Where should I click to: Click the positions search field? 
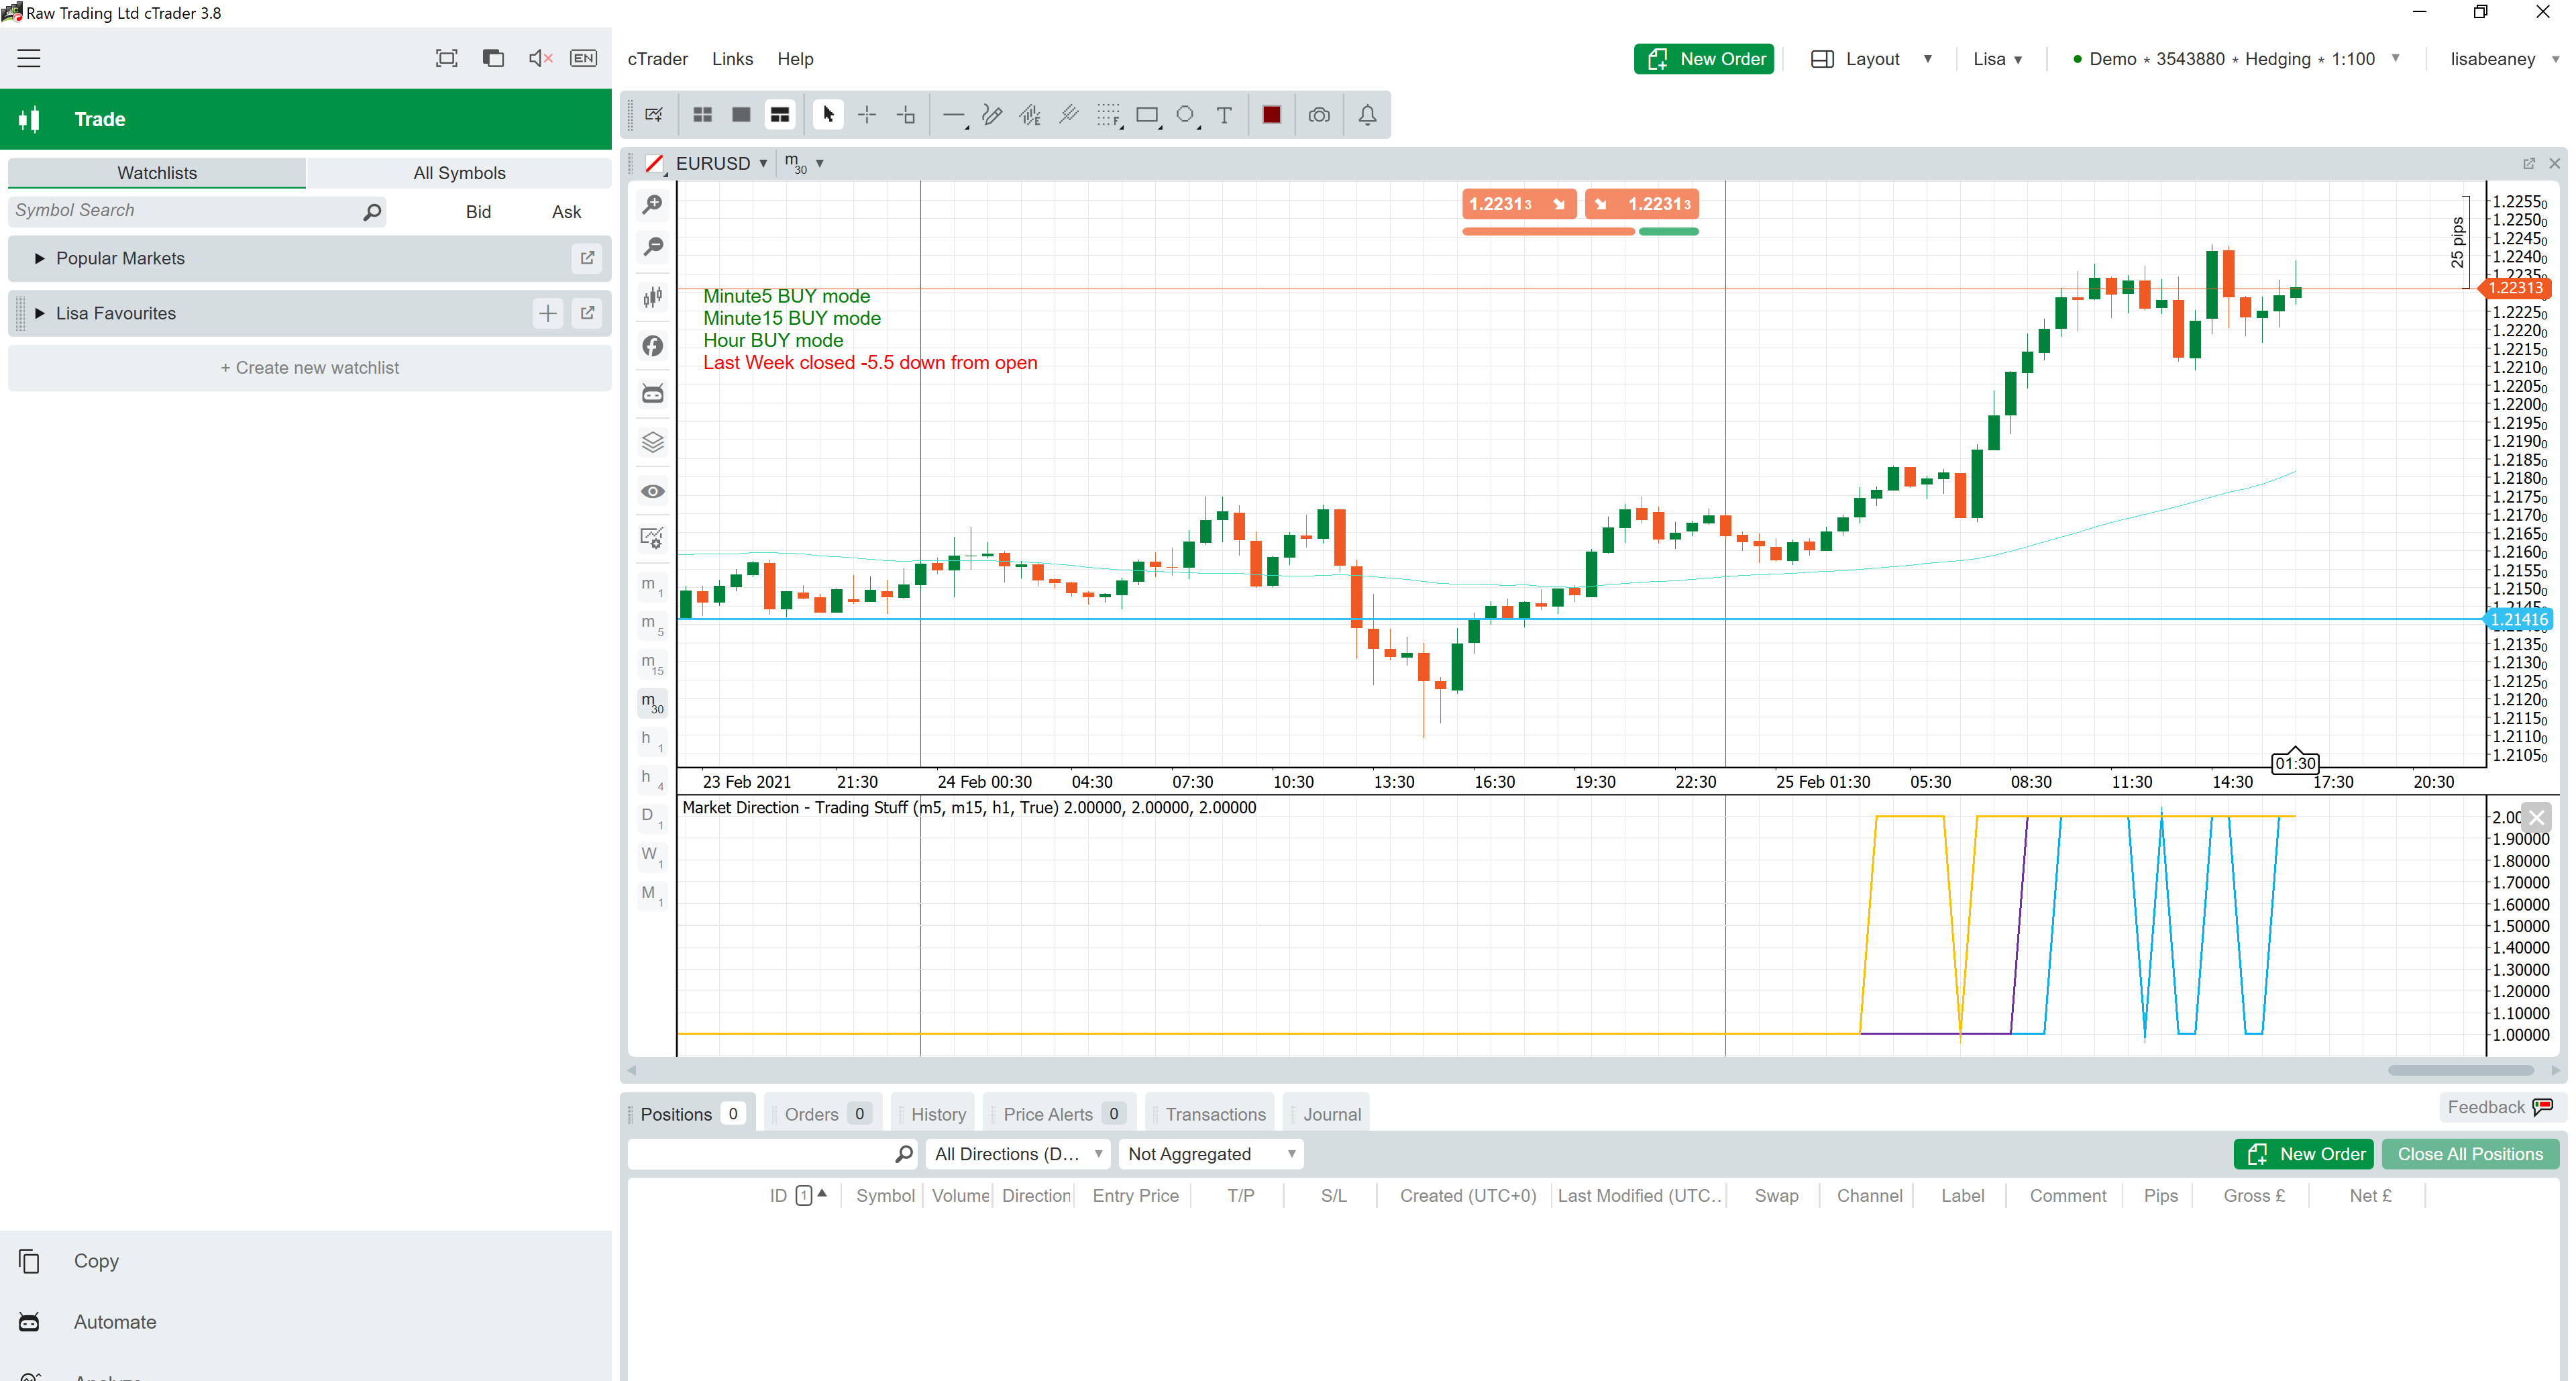(x=771, y=1154)
